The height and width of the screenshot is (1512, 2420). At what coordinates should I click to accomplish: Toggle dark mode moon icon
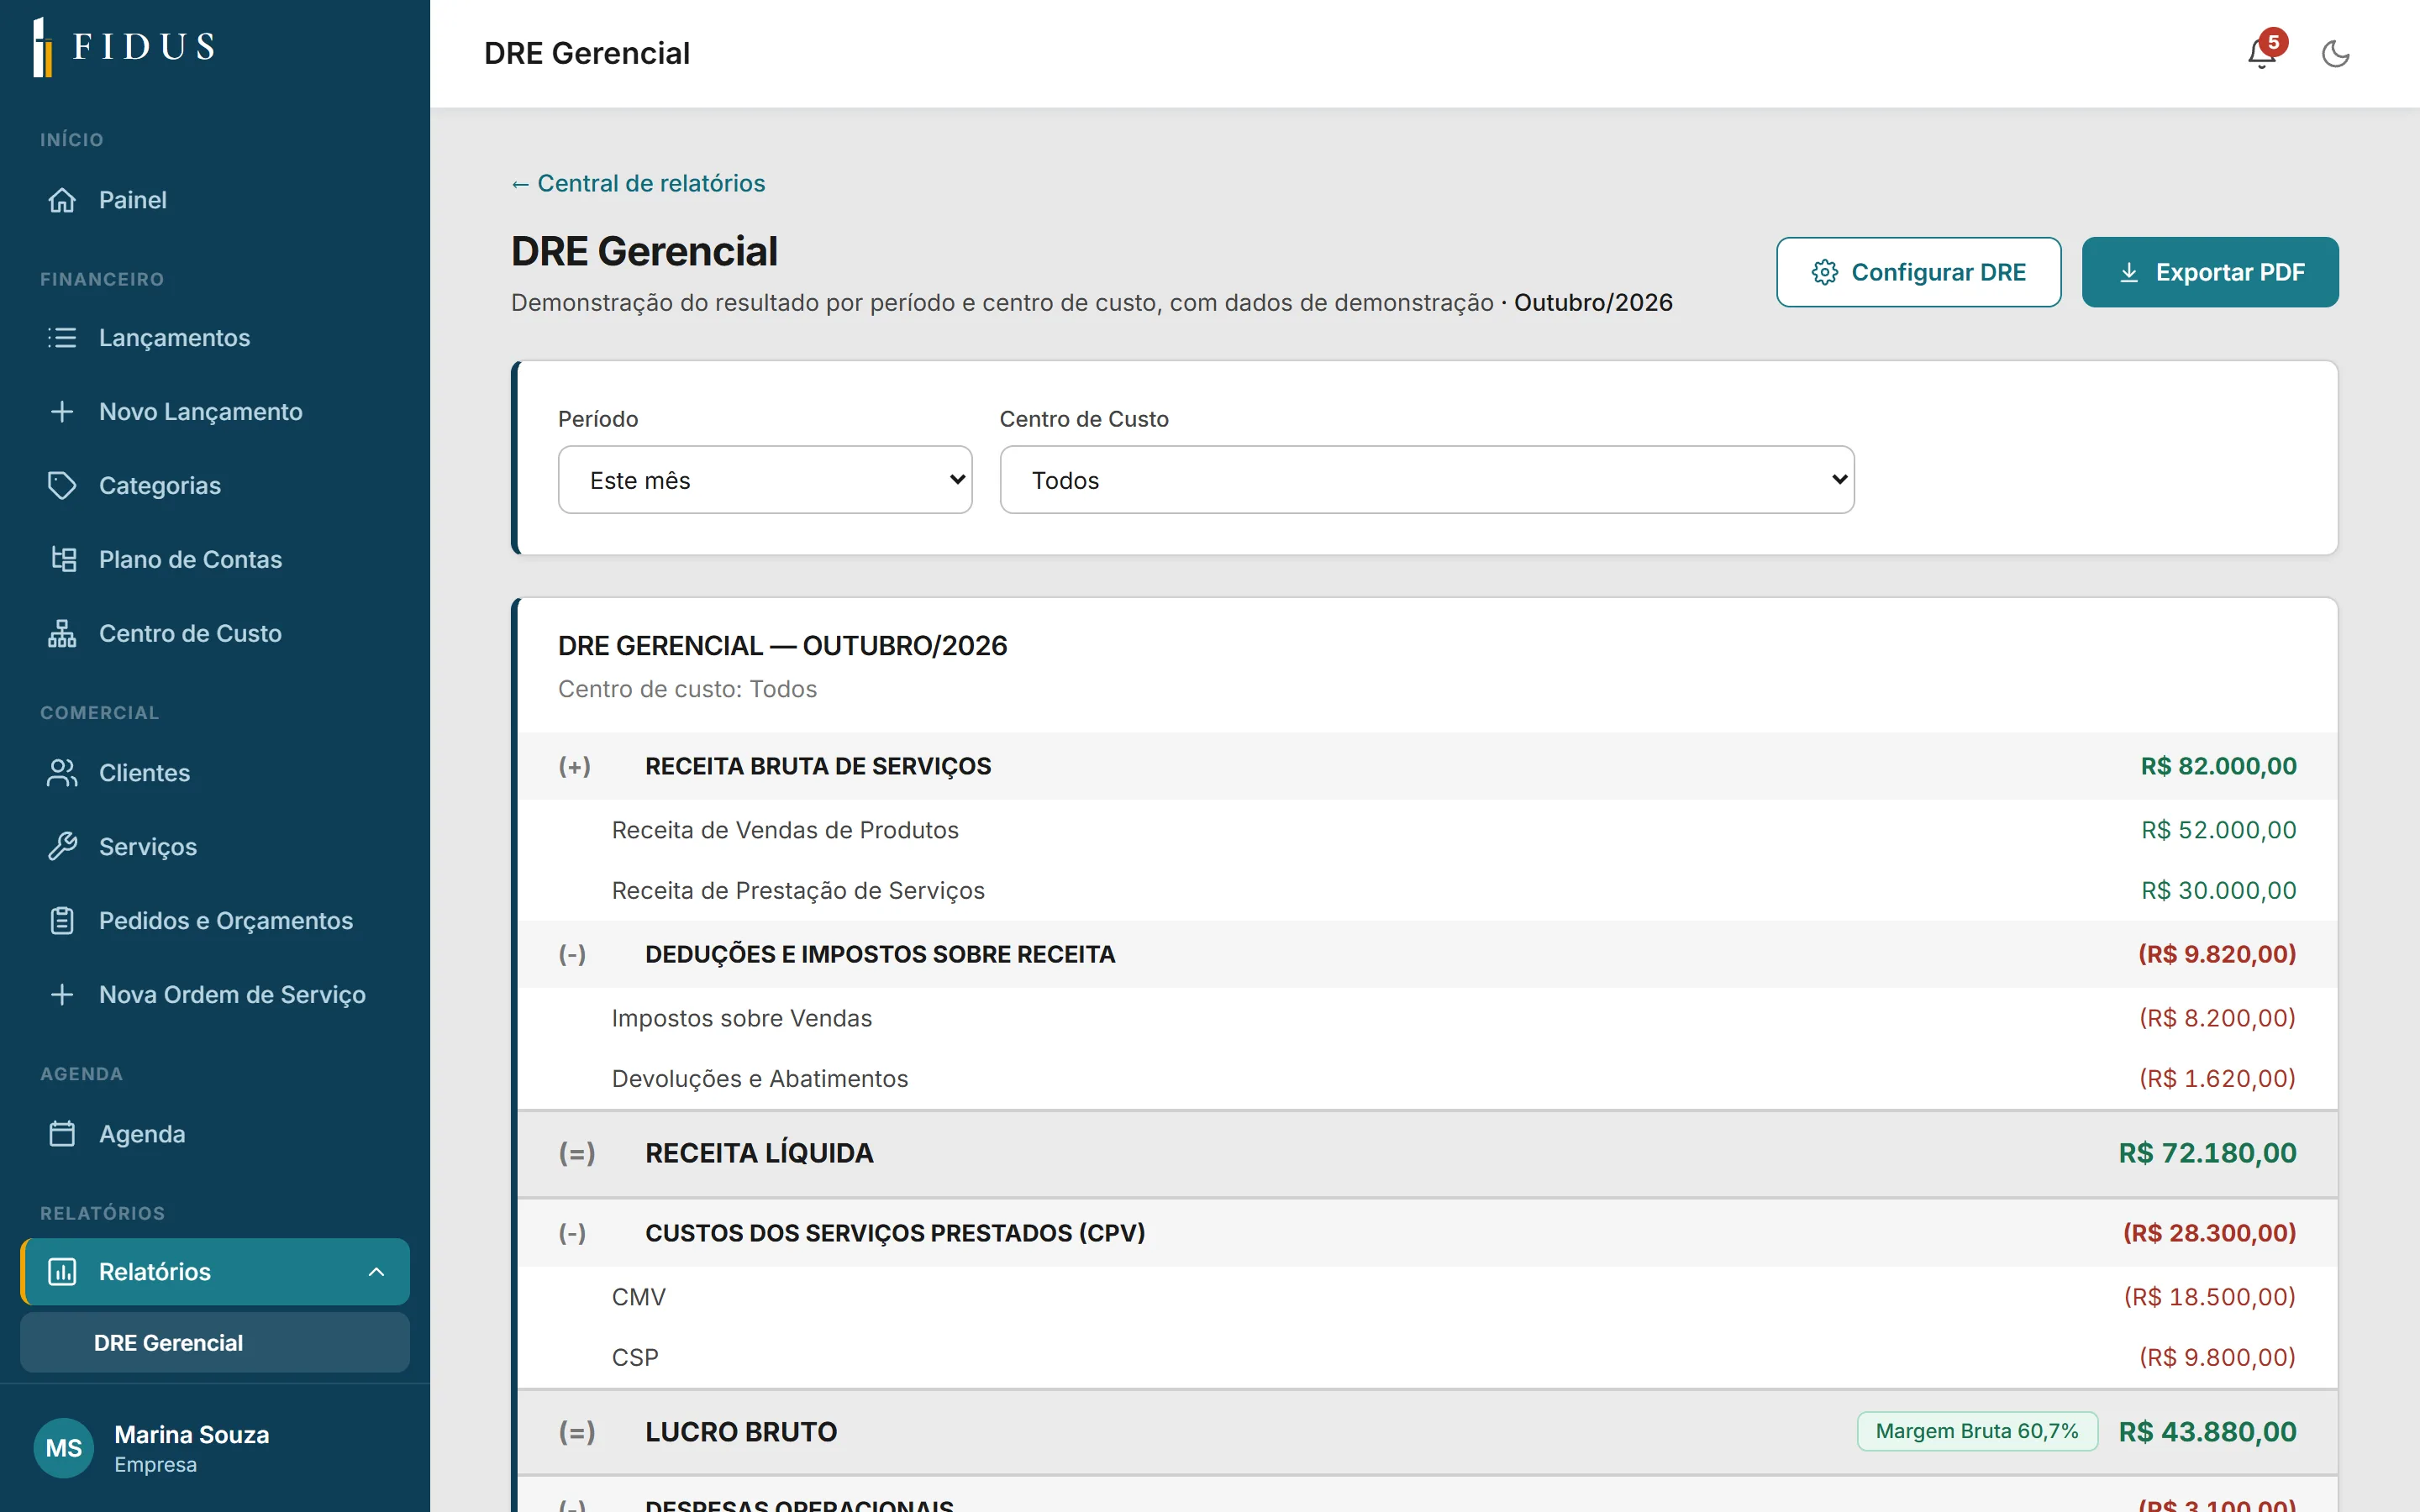coord(2335,54)
